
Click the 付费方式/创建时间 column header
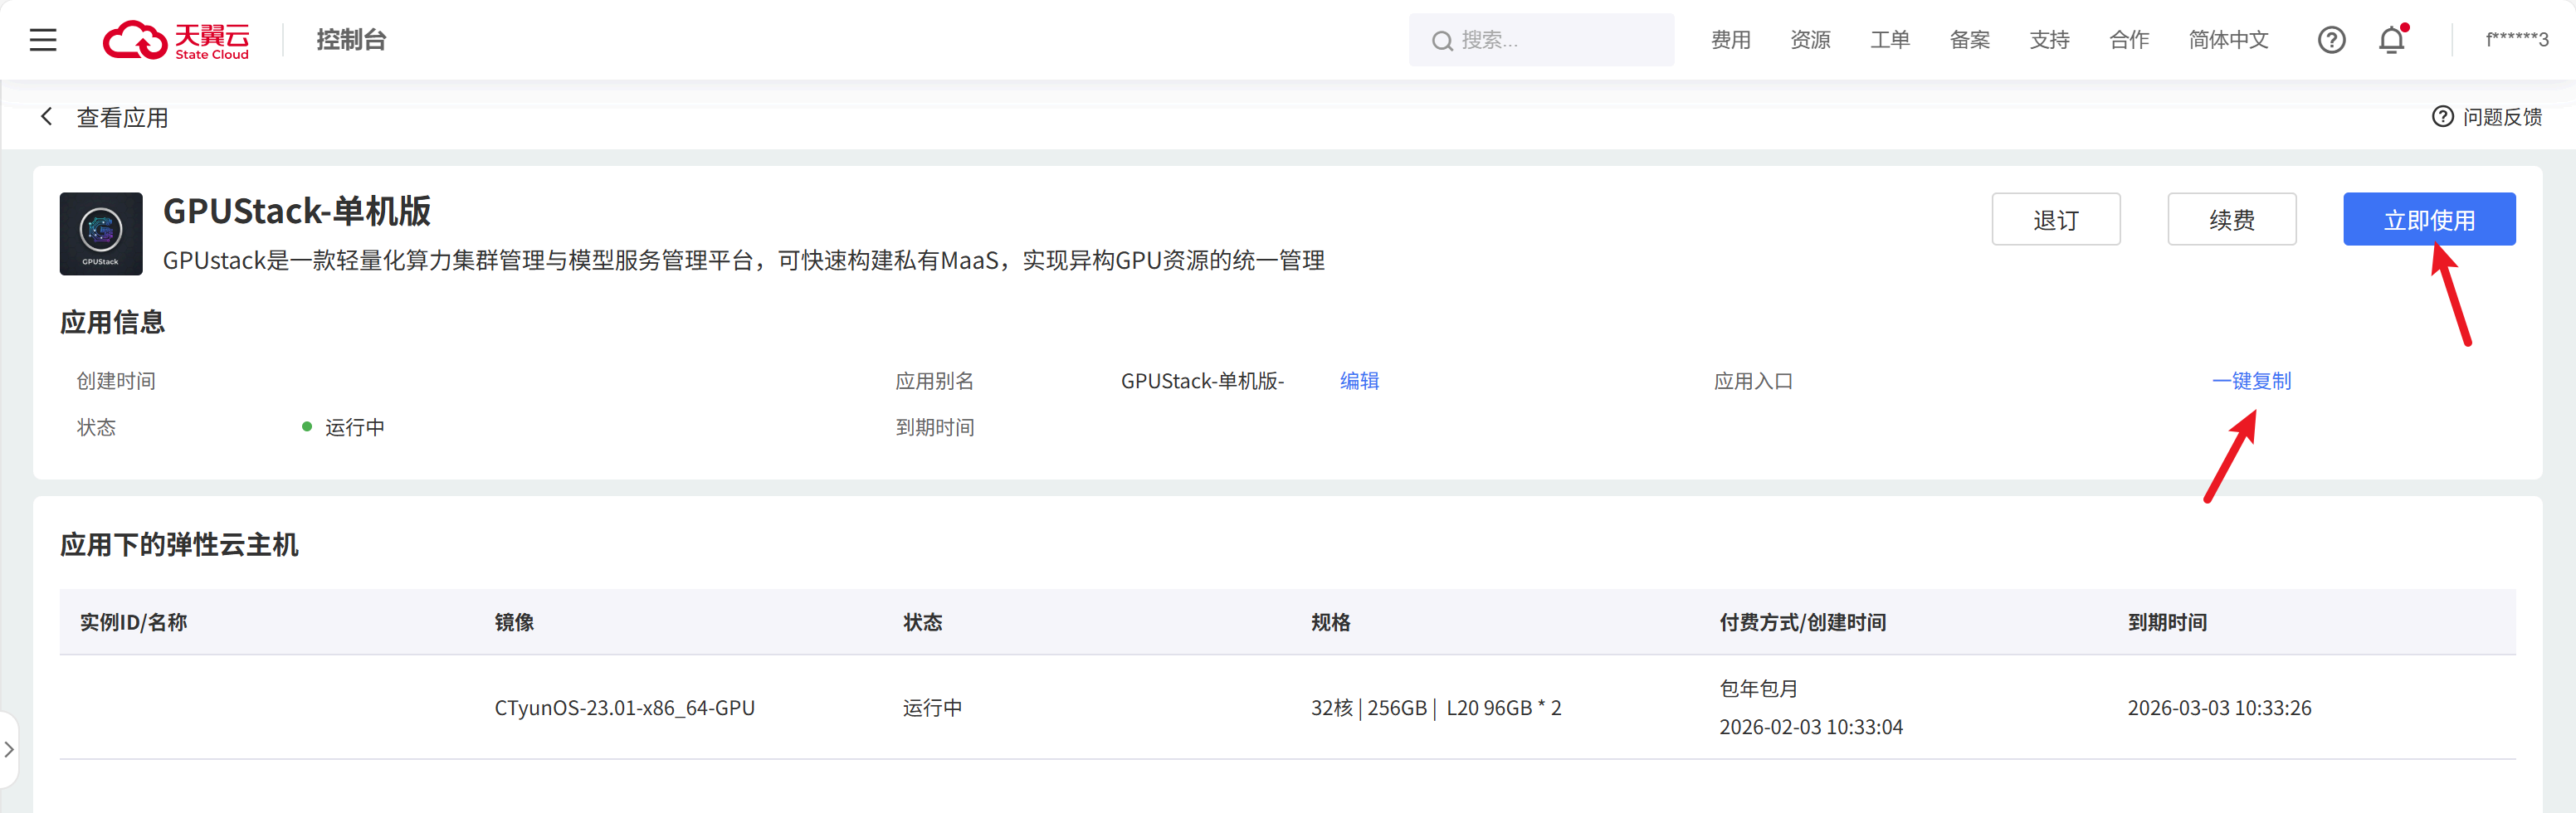pyautogui.click(x=1802, y=622)
